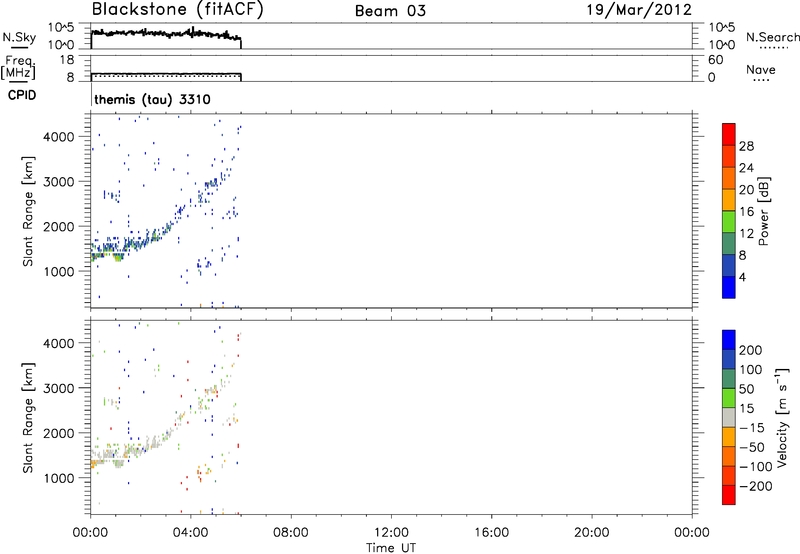This screenshot has width=800, height=554.
Task: Click the noise sky trace in top panel
Action: pos(166,34)
